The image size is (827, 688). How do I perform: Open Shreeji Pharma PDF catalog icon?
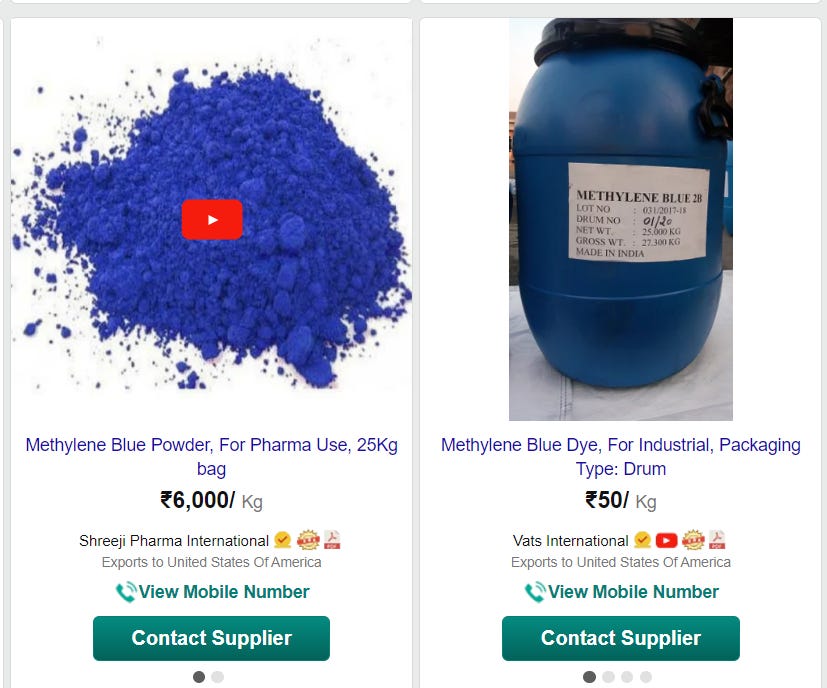tap(332, 540)
